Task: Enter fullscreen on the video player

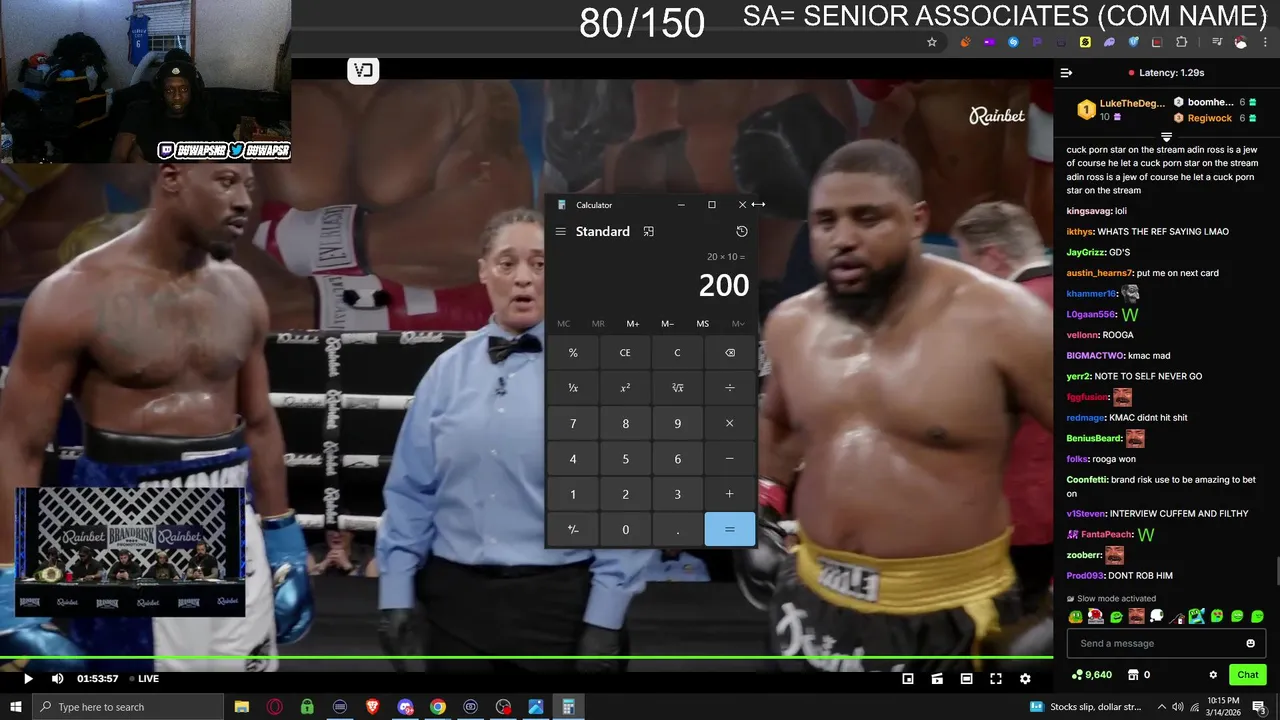Action: [996, 679]
